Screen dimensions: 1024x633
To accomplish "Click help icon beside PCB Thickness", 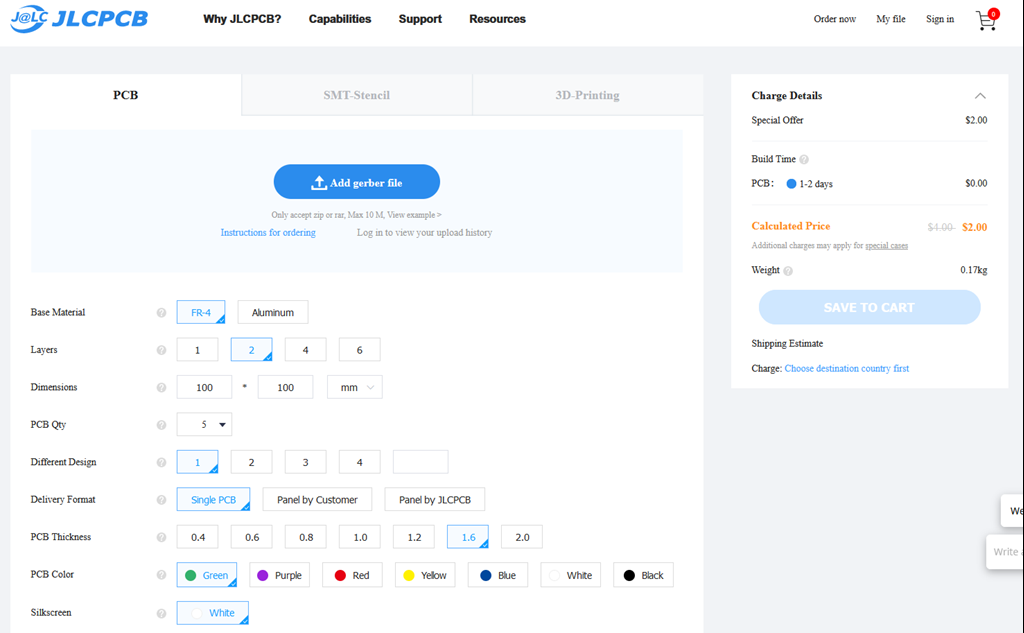I will click(x=161, y=537).
